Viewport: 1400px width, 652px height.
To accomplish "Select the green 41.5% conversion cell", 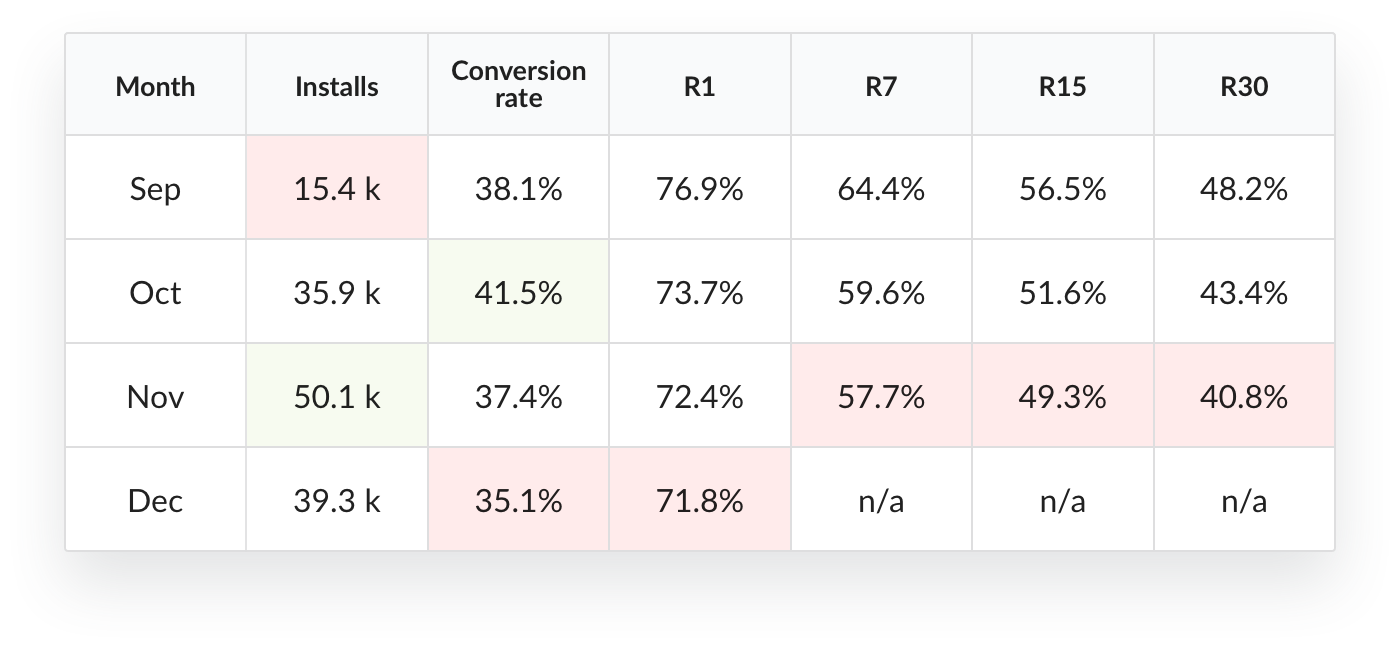I will pyautogui.click(x=518, y=292).
